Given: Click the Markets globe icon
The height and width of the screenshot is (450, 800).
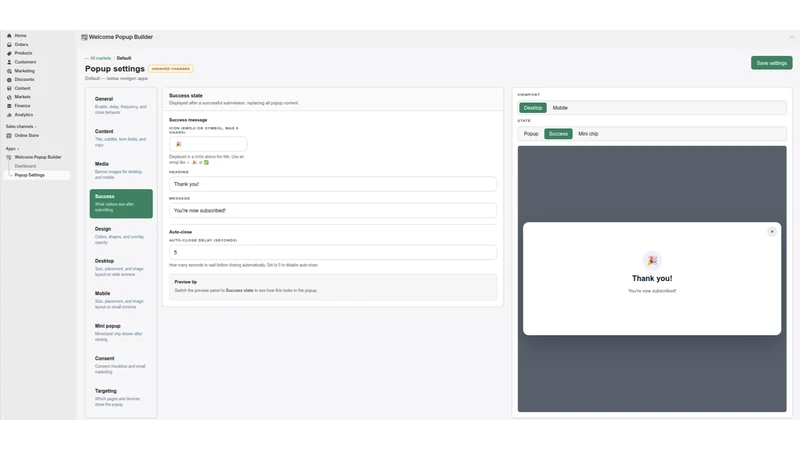Looking at the screenshot, I should pyautogui.click(x=9, y=97).
